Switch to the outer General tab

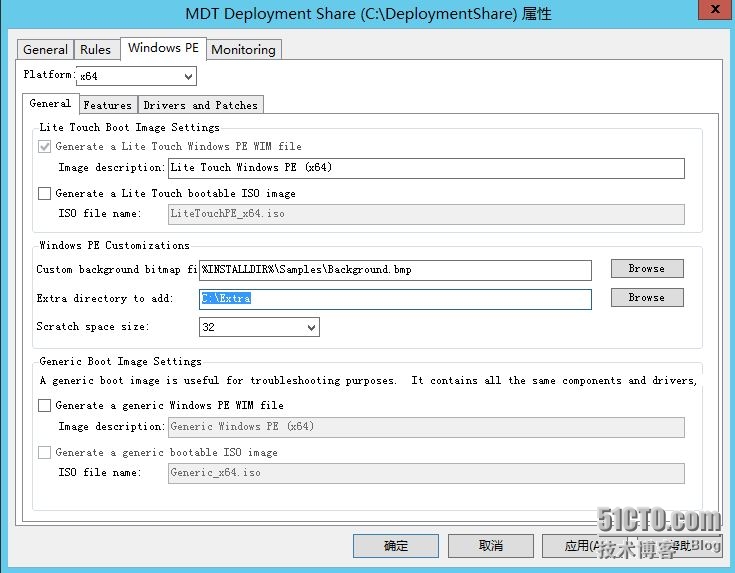45,49
